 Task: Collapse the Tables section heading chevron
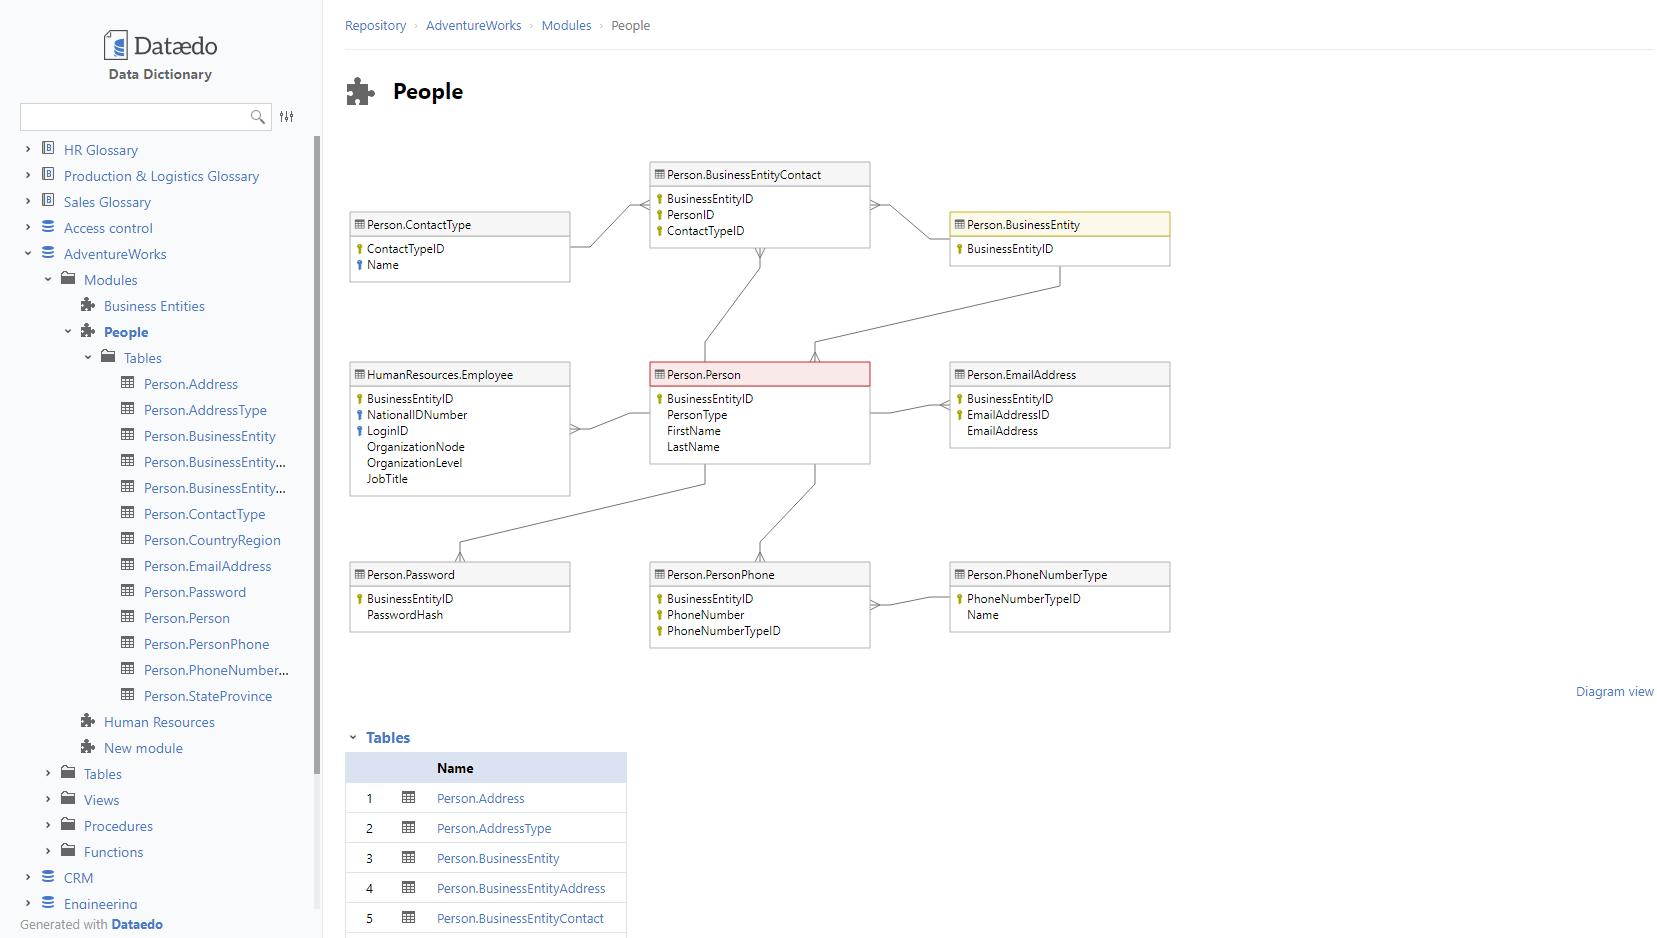[353, 738]
